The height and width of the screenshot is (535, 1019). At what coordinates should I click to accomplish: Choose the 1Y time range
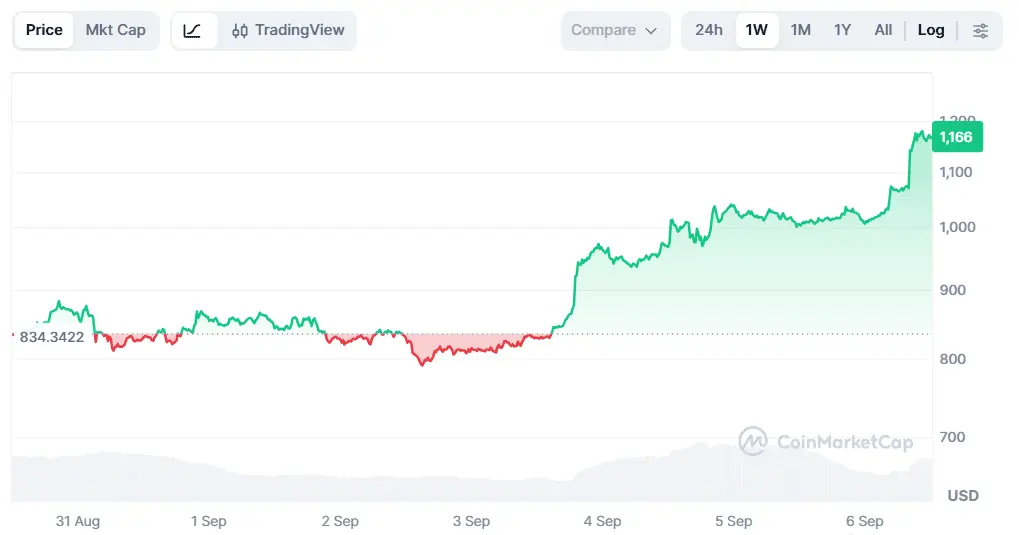[x=842, y=30]
